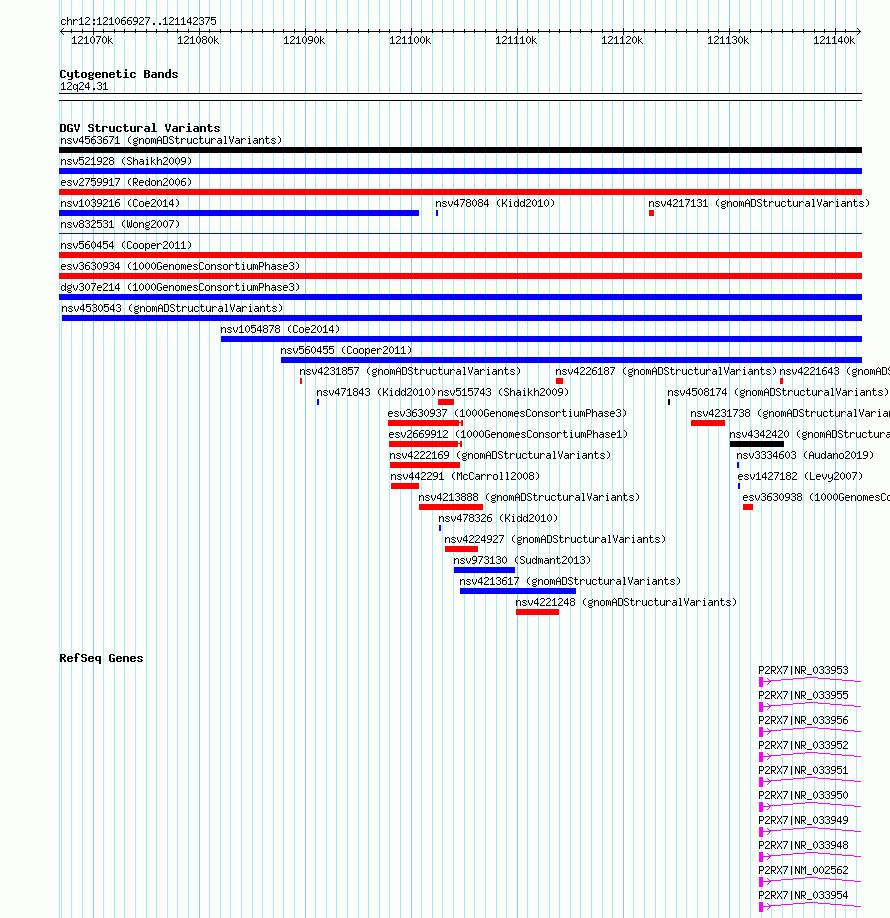Select nsv4231738 gnomAD variant label
This screenshot has width=890, height=918.
tap(790, 414)
